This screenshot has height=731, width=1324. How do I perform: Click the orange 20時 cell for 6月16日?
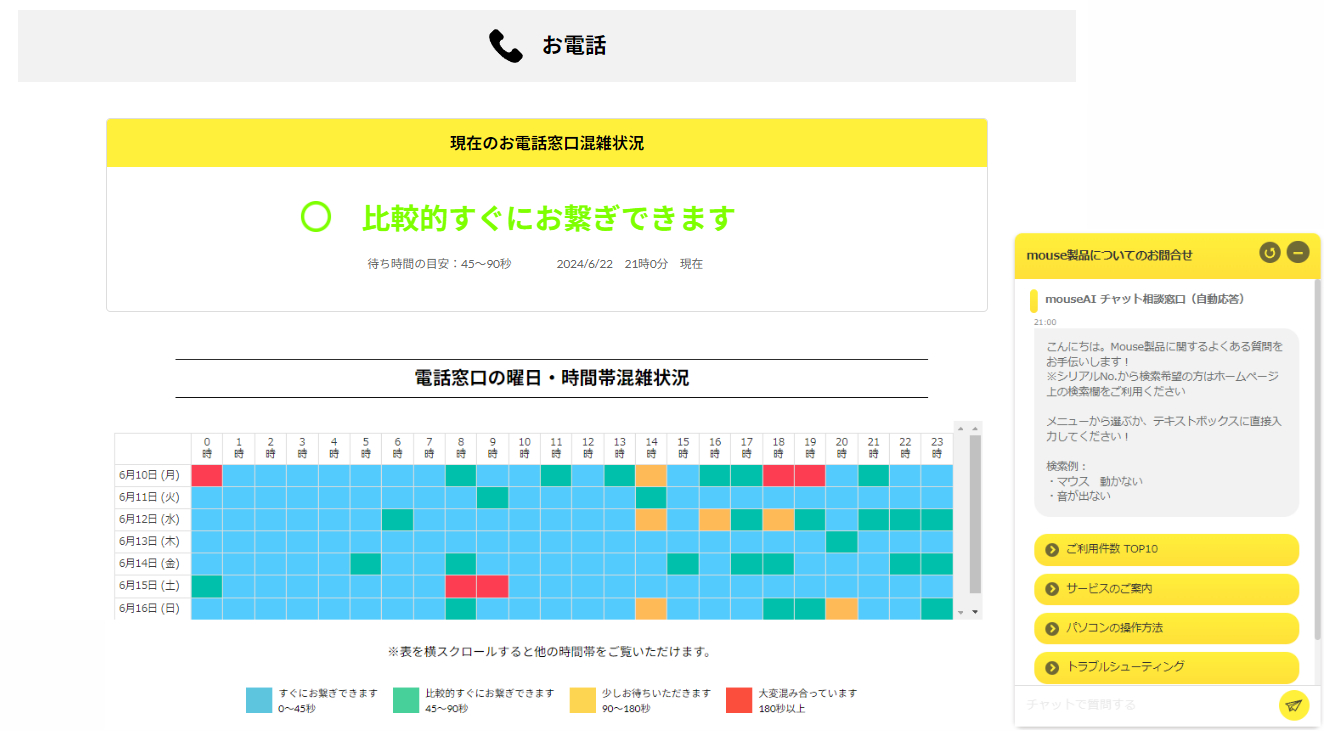click(x=841, y=608)
